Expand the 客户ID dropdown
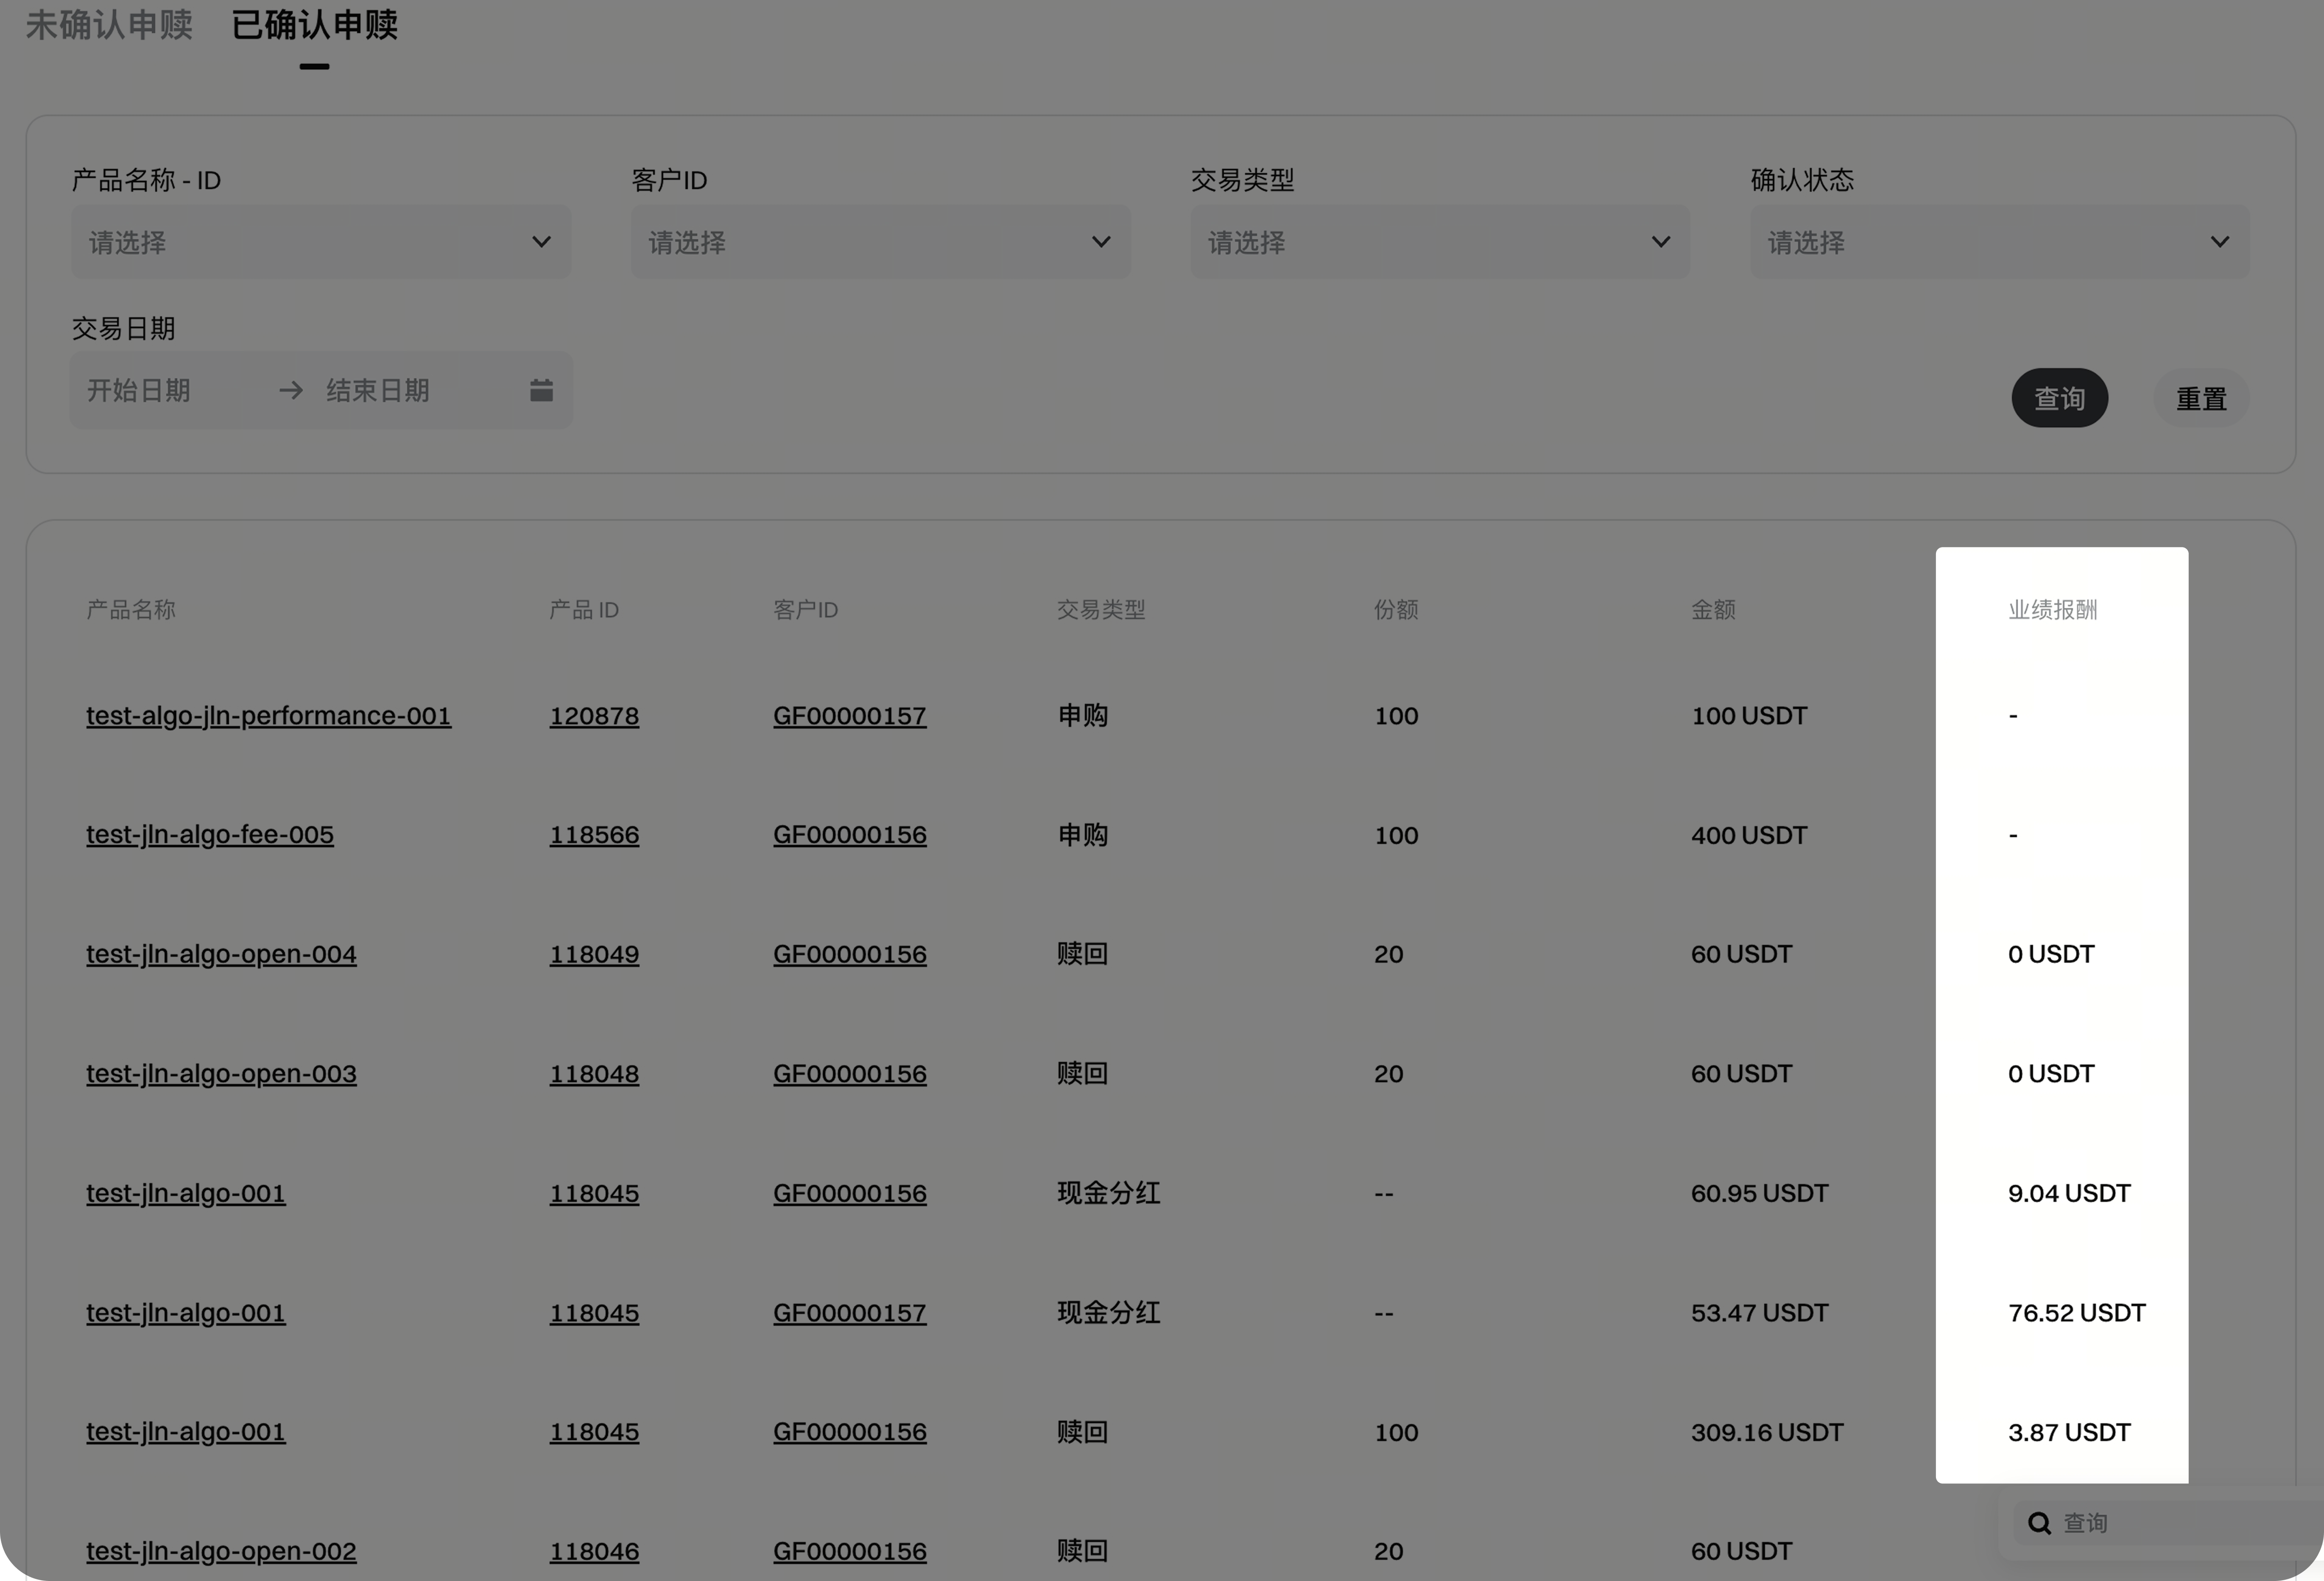2324x1581 pixels. [x=880, y=242]
